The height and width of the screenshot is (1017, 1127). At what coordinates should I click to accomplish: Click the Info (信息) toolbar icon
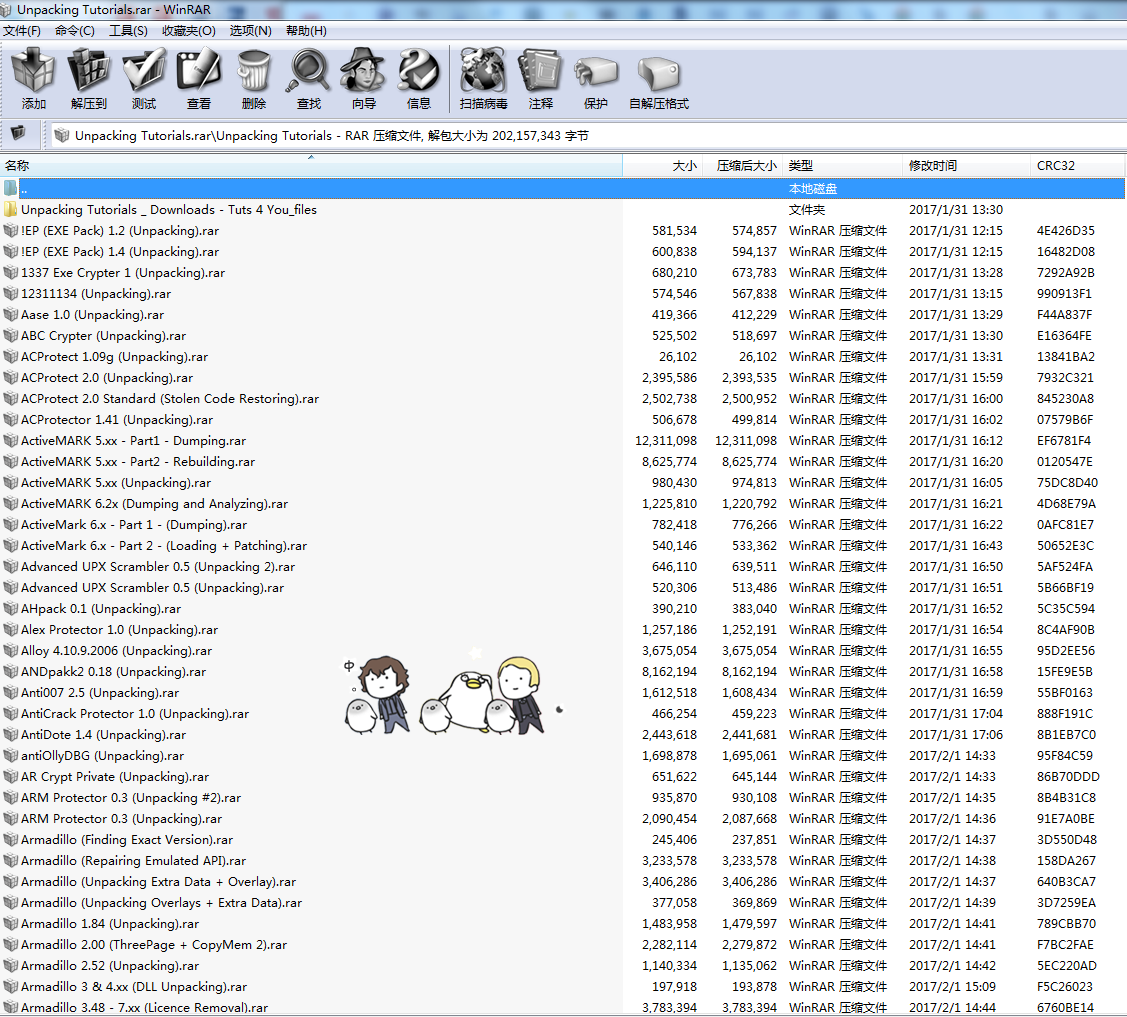[419, 70]
